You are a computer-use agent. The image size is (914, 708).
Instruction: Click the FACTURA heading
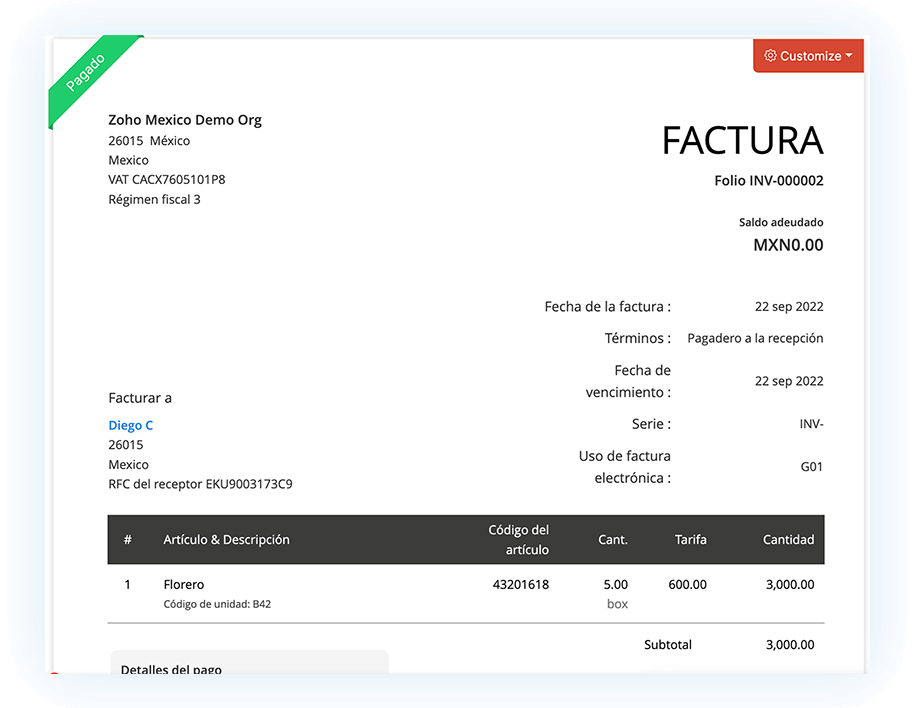pos(742,141)
